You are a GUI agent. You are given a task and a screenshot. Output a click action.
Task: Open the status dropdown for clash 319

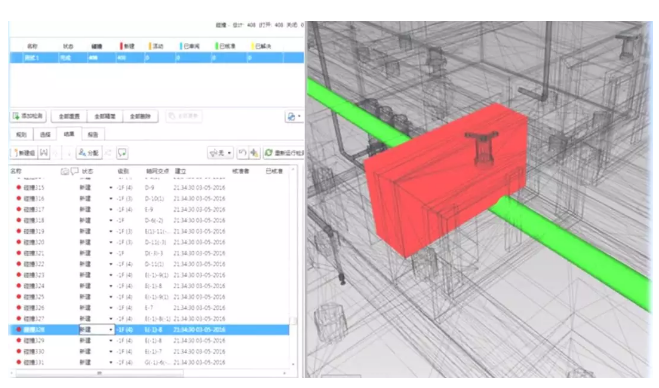(x=111, y=231)
